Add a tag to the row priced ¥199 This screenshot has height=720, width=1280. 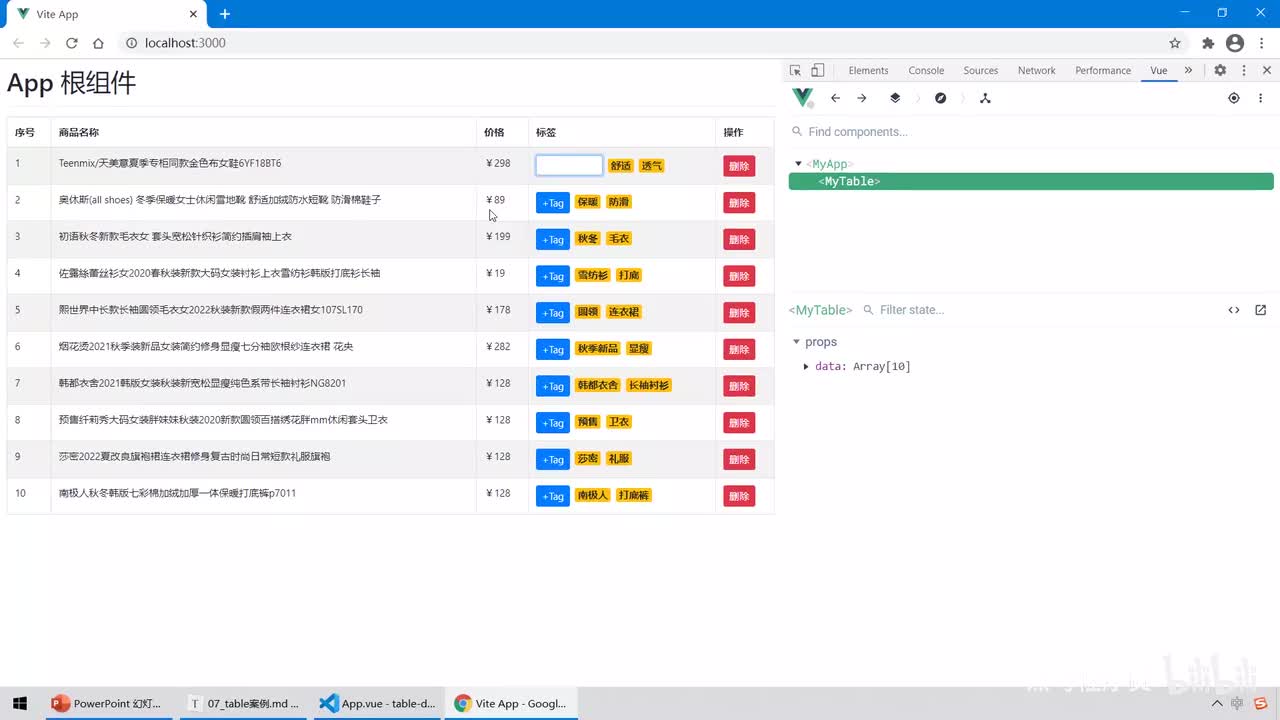553,239
